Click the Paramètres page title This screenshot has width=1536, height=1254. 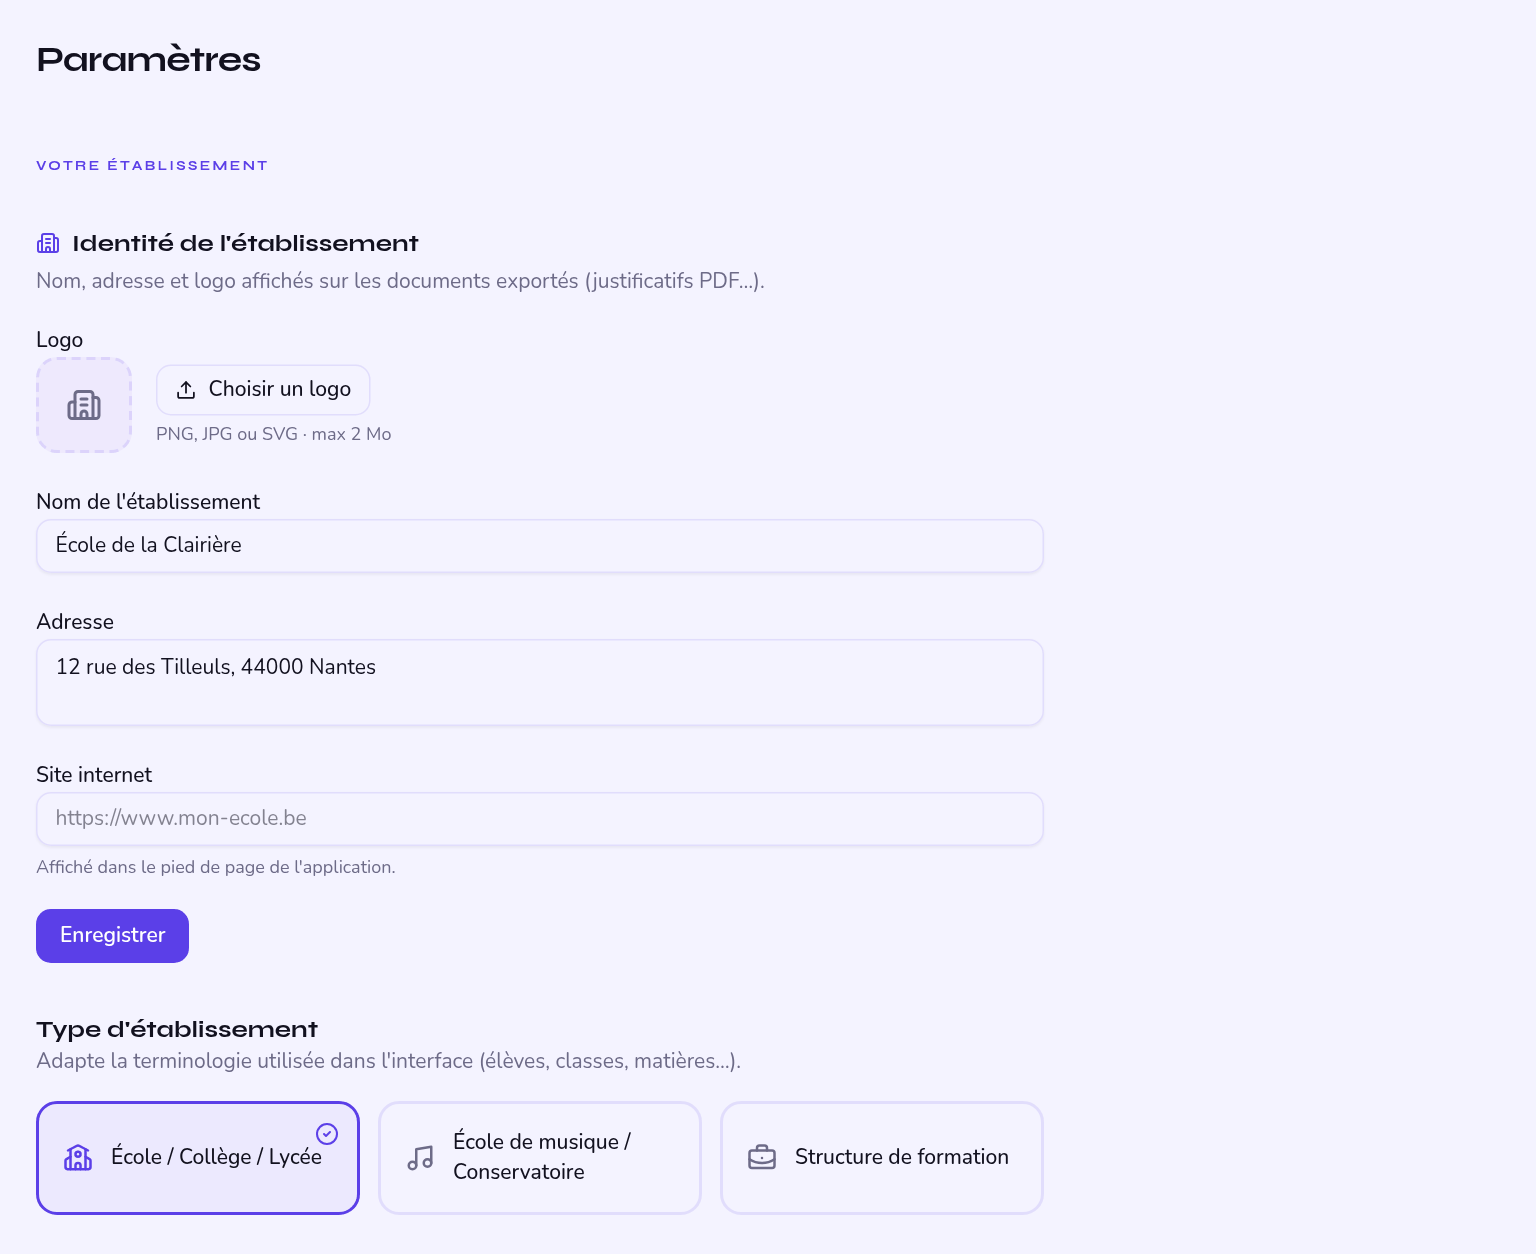coord(149,60)
